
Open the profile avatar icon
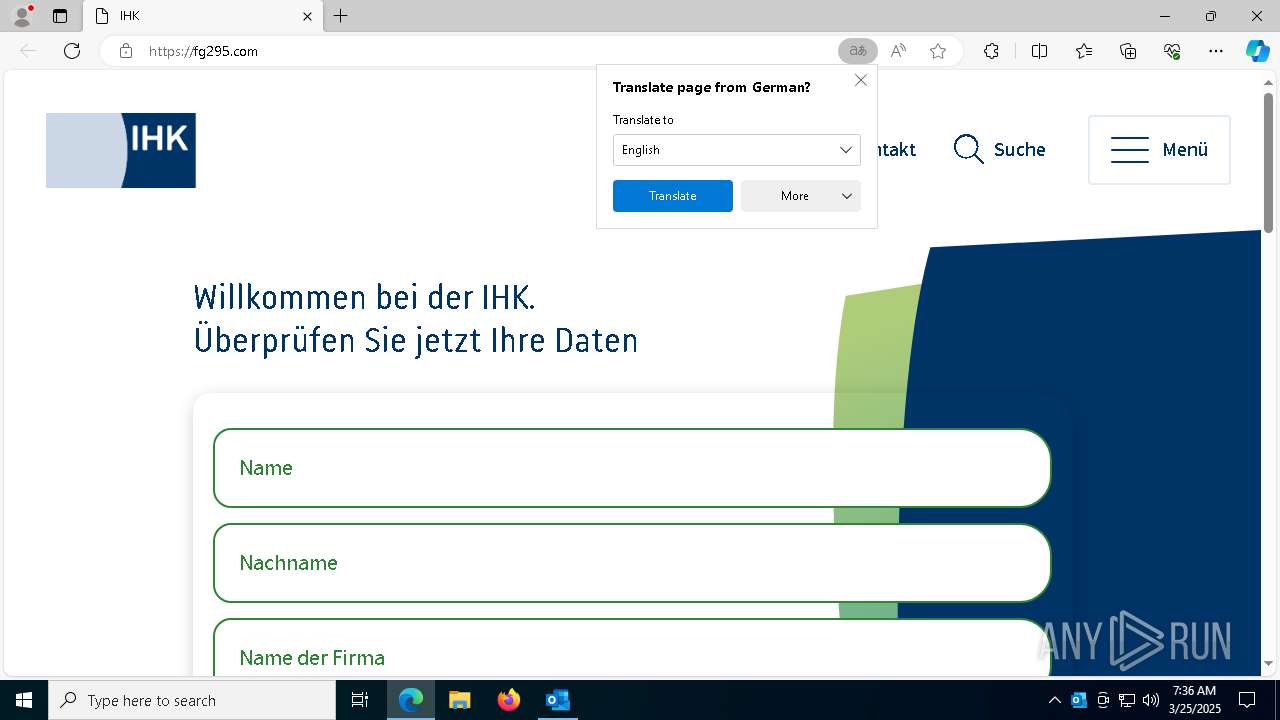click(x=22, y=16)
